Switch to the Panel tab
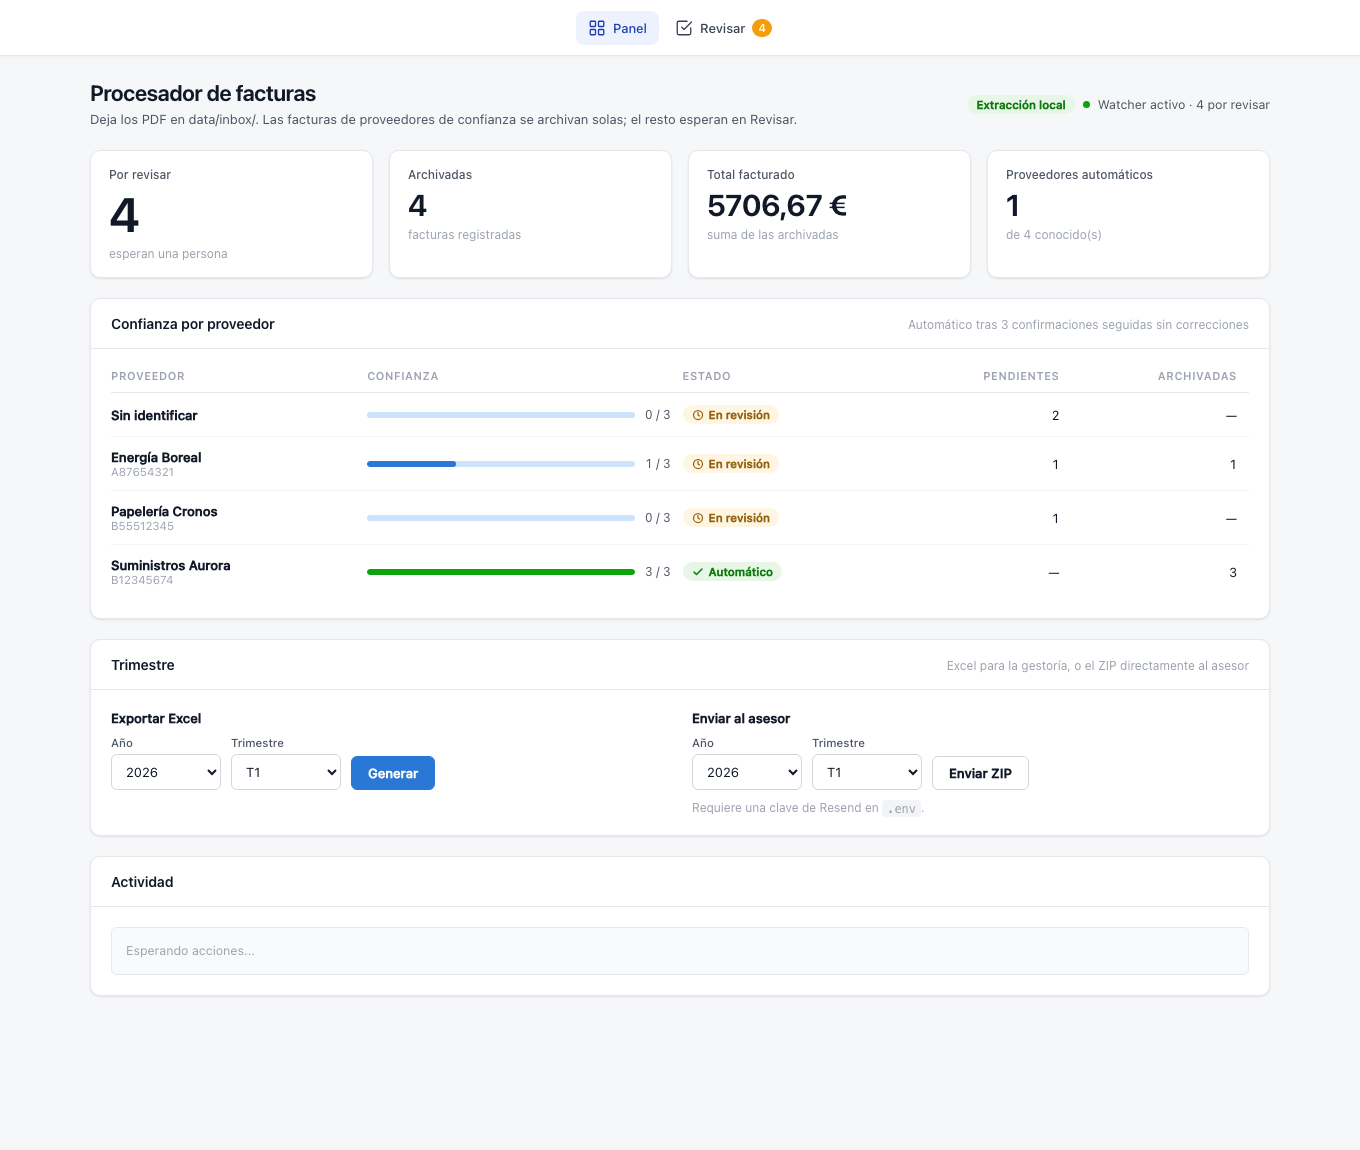 [617, 28]
